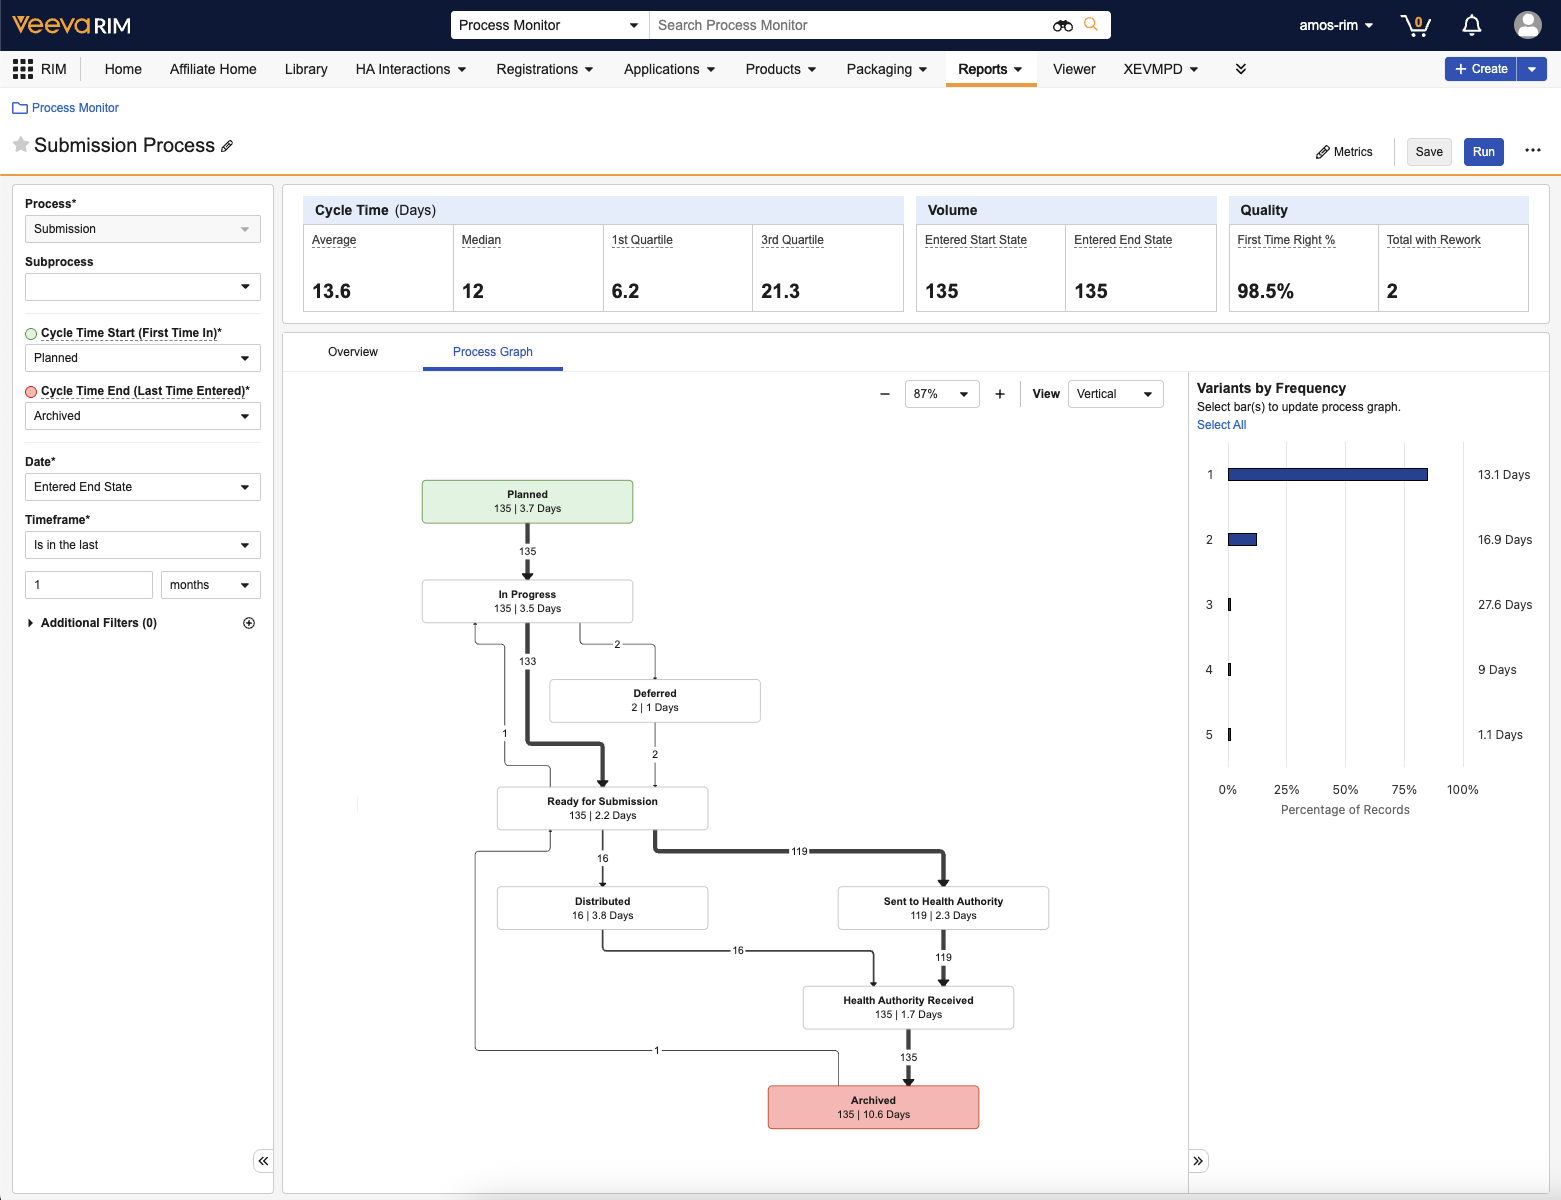Collapse the Variants by Frequency panel
The height and width of the screenshot is (1200, 1561).
1198,1161
